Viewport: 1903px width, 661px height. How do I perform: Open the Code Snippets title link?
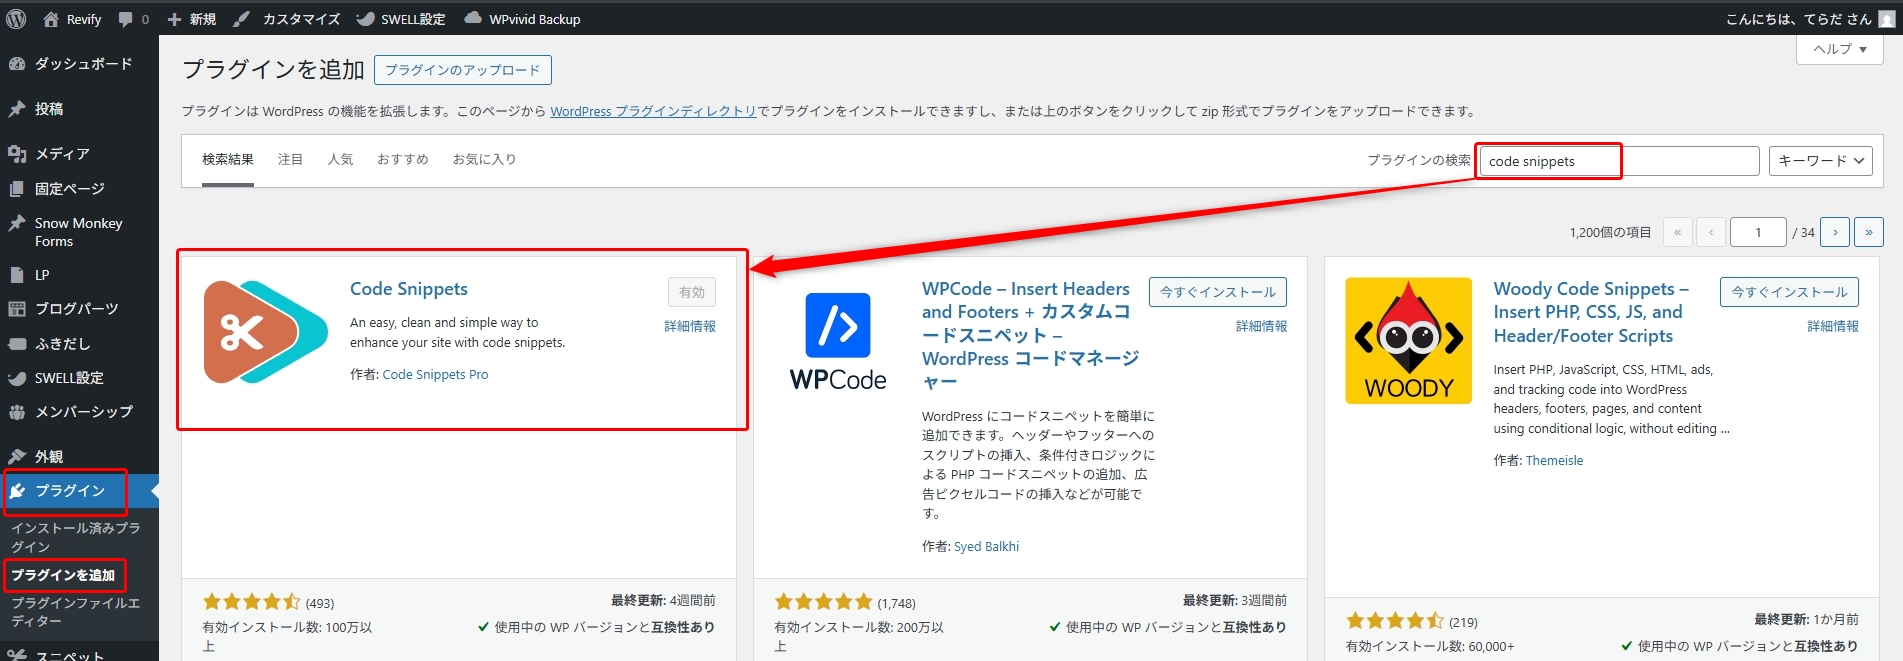[409, 289]
